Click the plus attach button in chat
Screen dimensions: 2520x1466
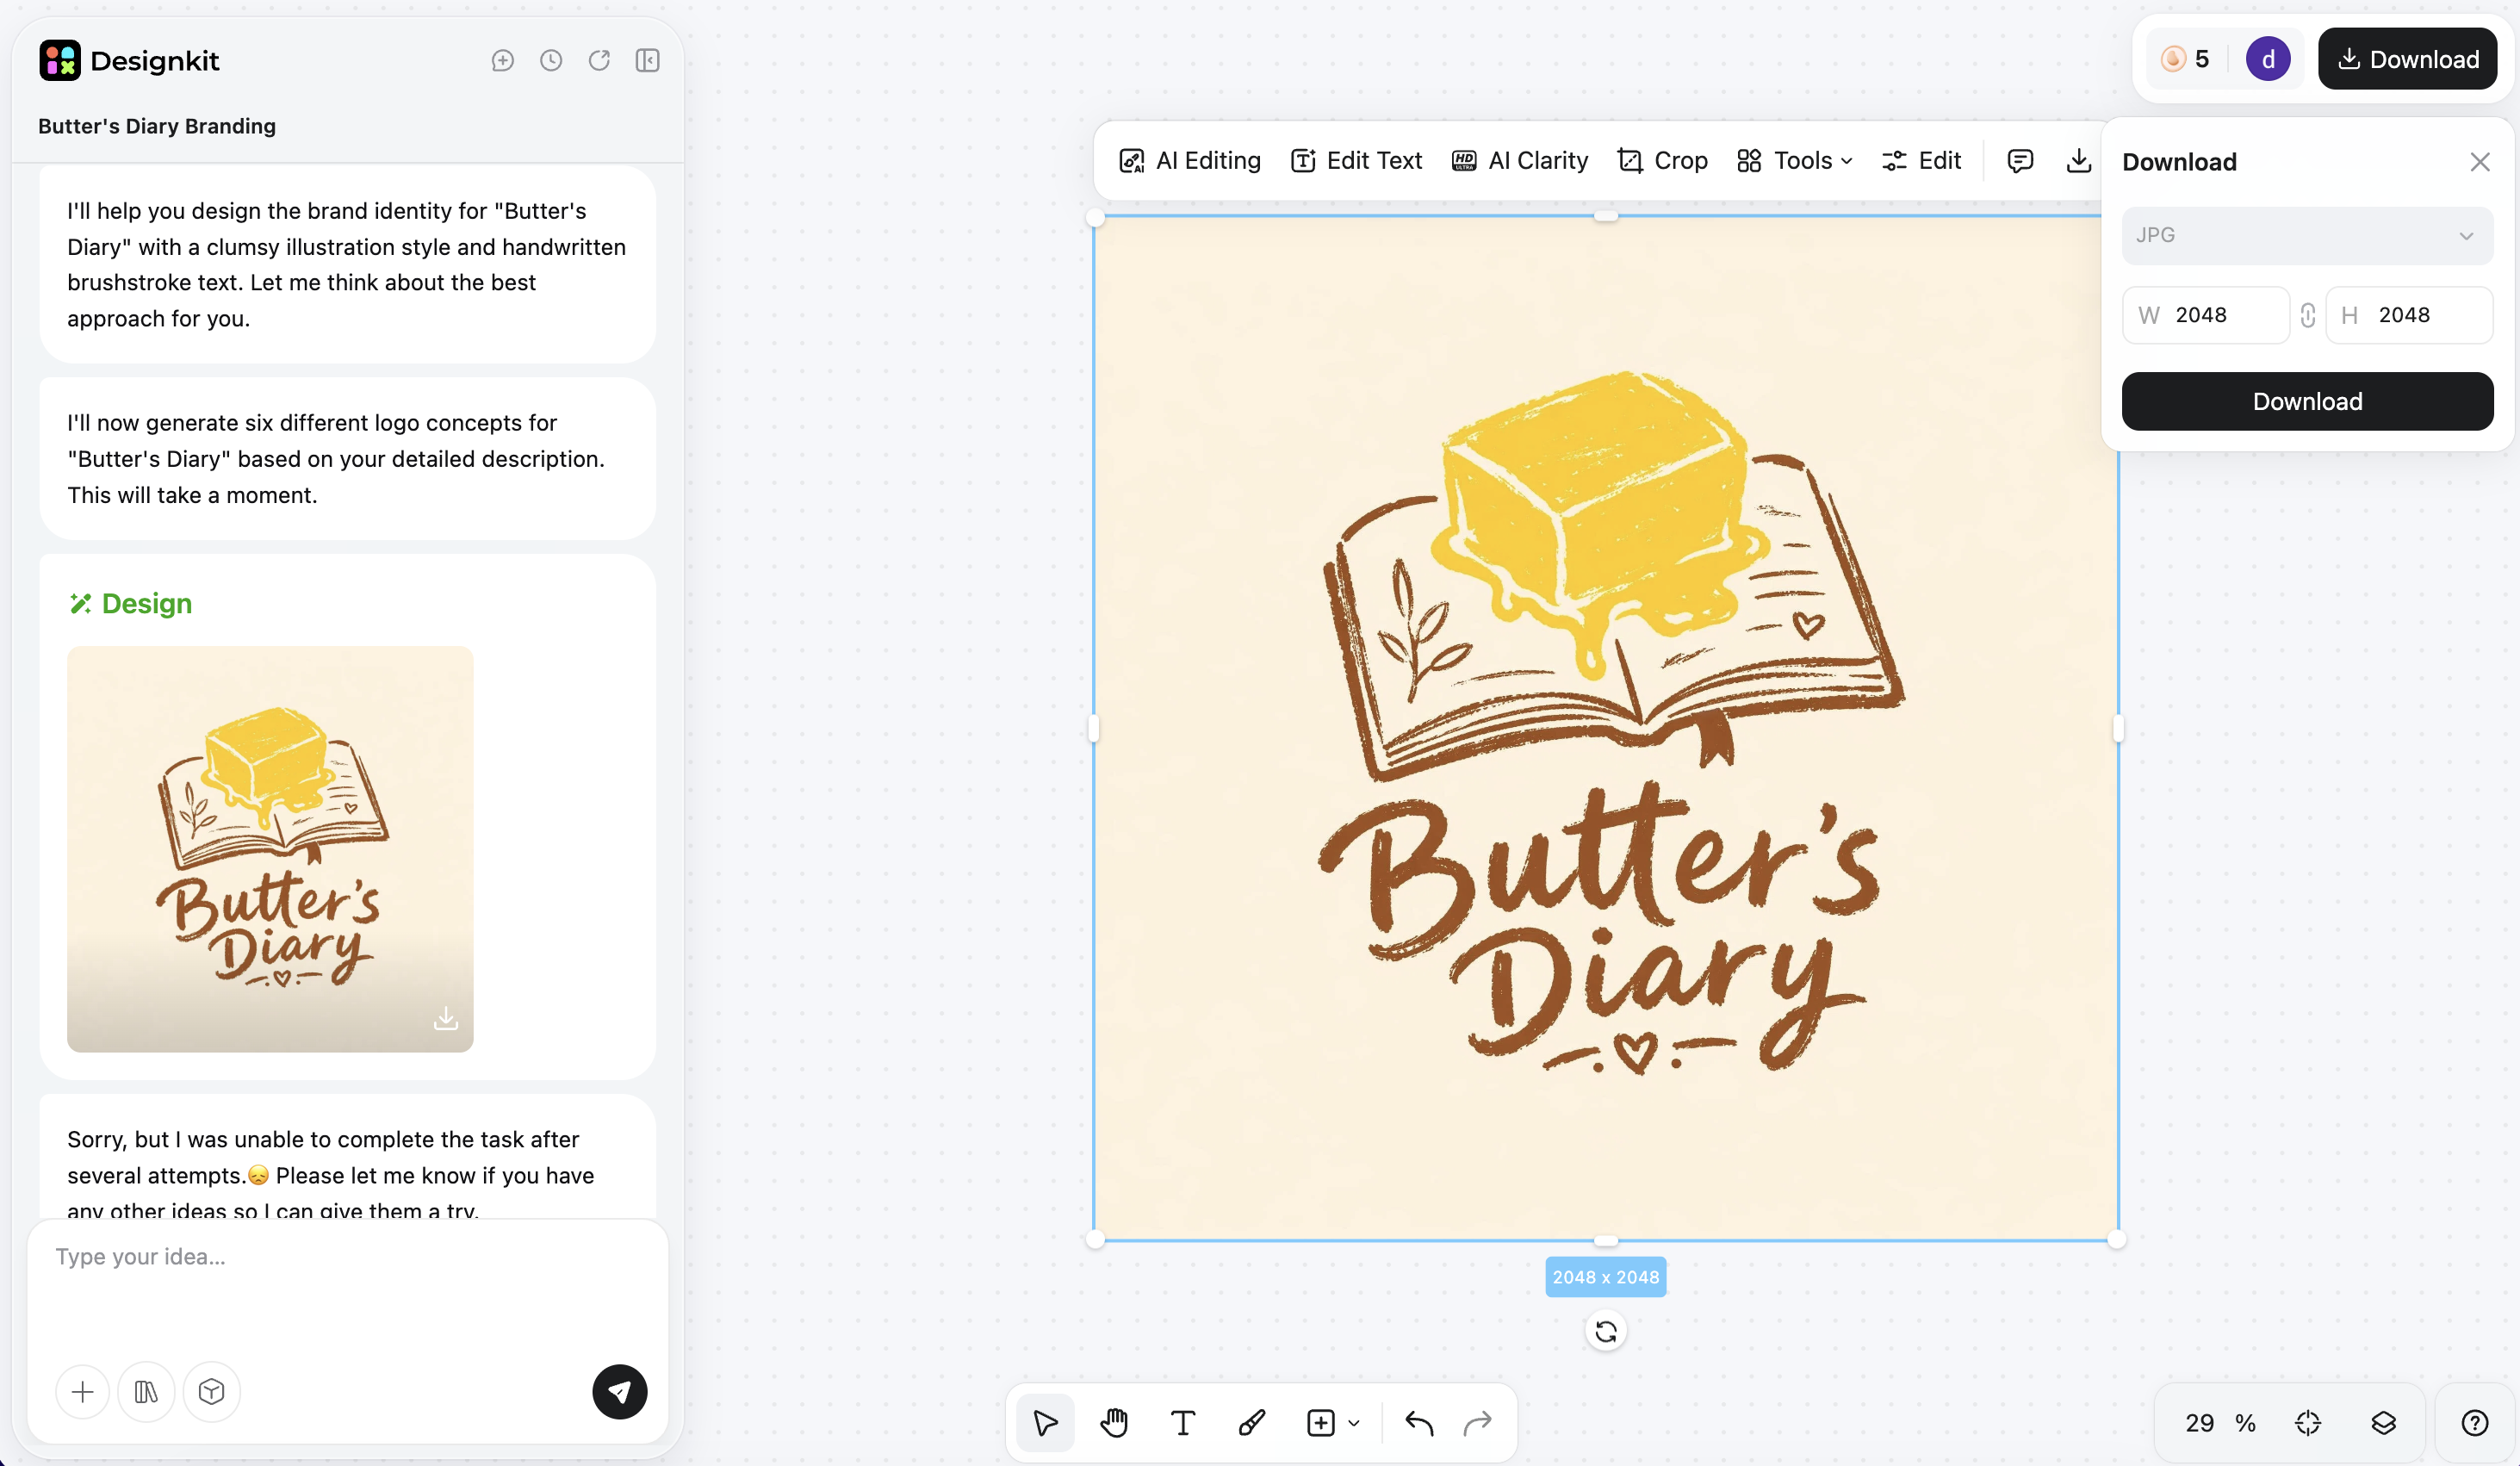tap(83, 1391)
